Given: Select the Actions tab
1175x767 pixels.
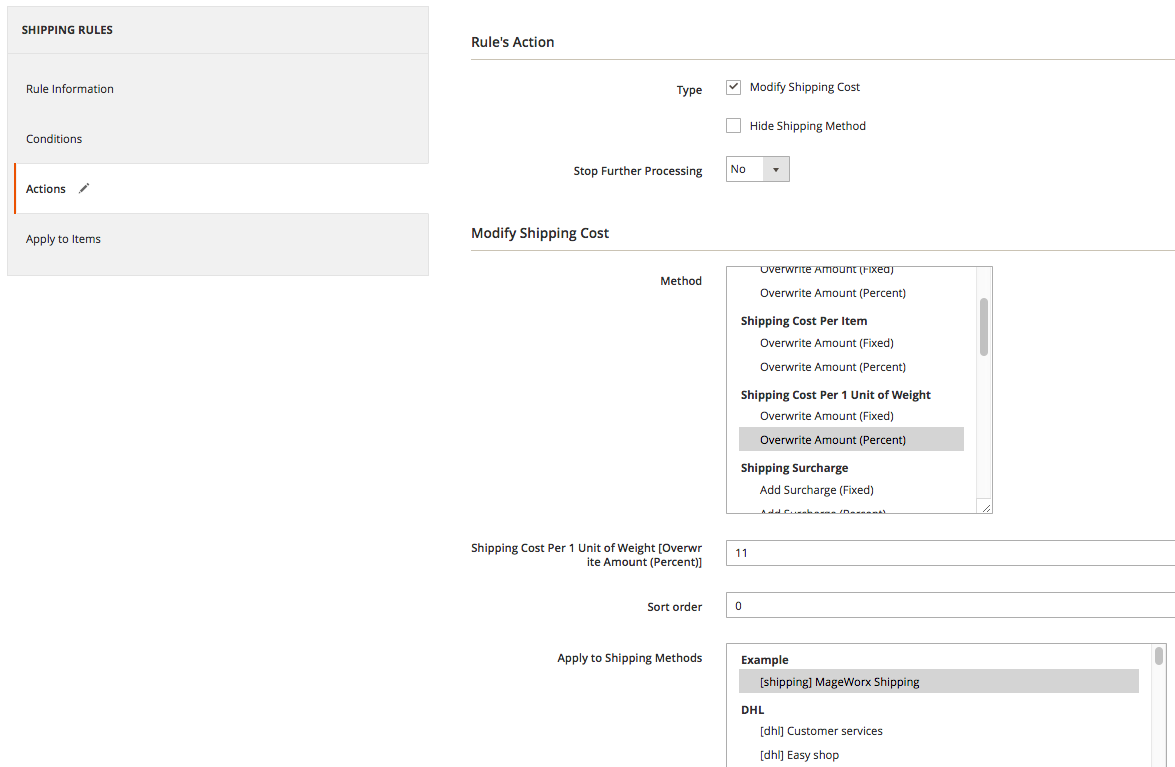Looking at the screenshot, I should click(x=46, y=189).
